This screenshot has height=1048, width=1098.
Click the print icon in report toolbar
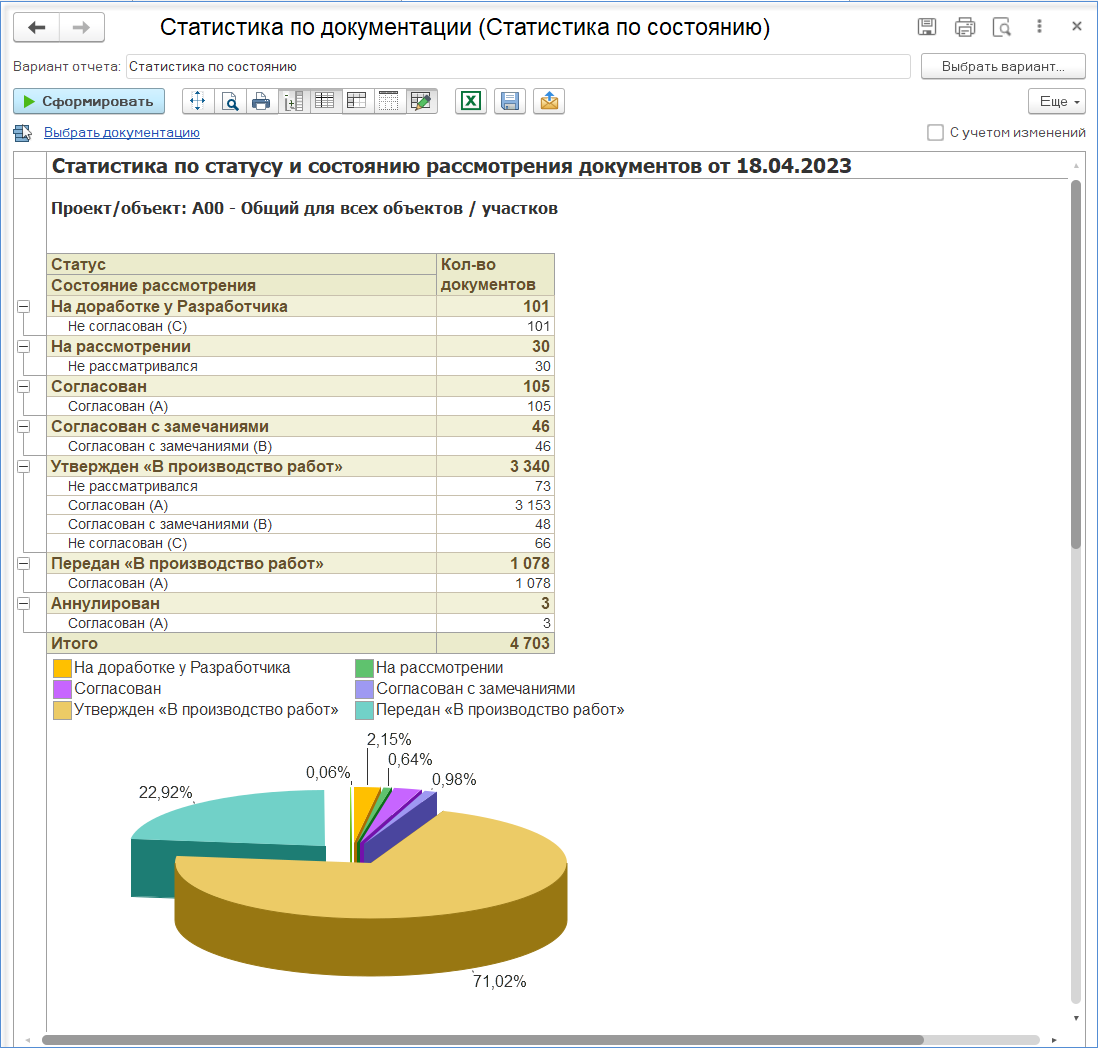pyautogui.click(x=261, y=101)
